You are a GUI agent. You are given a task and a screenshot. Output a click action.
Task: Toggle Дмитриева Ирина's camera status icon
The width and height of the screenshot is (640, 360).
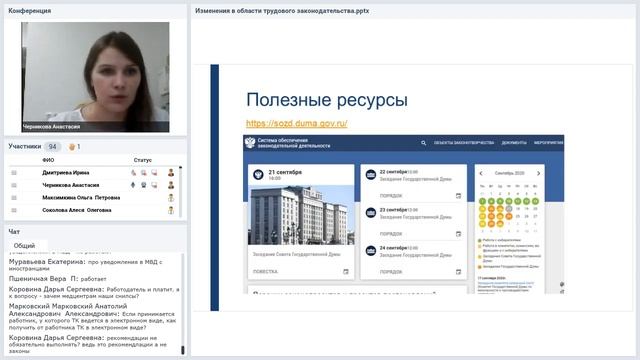[x=144, y=173]
